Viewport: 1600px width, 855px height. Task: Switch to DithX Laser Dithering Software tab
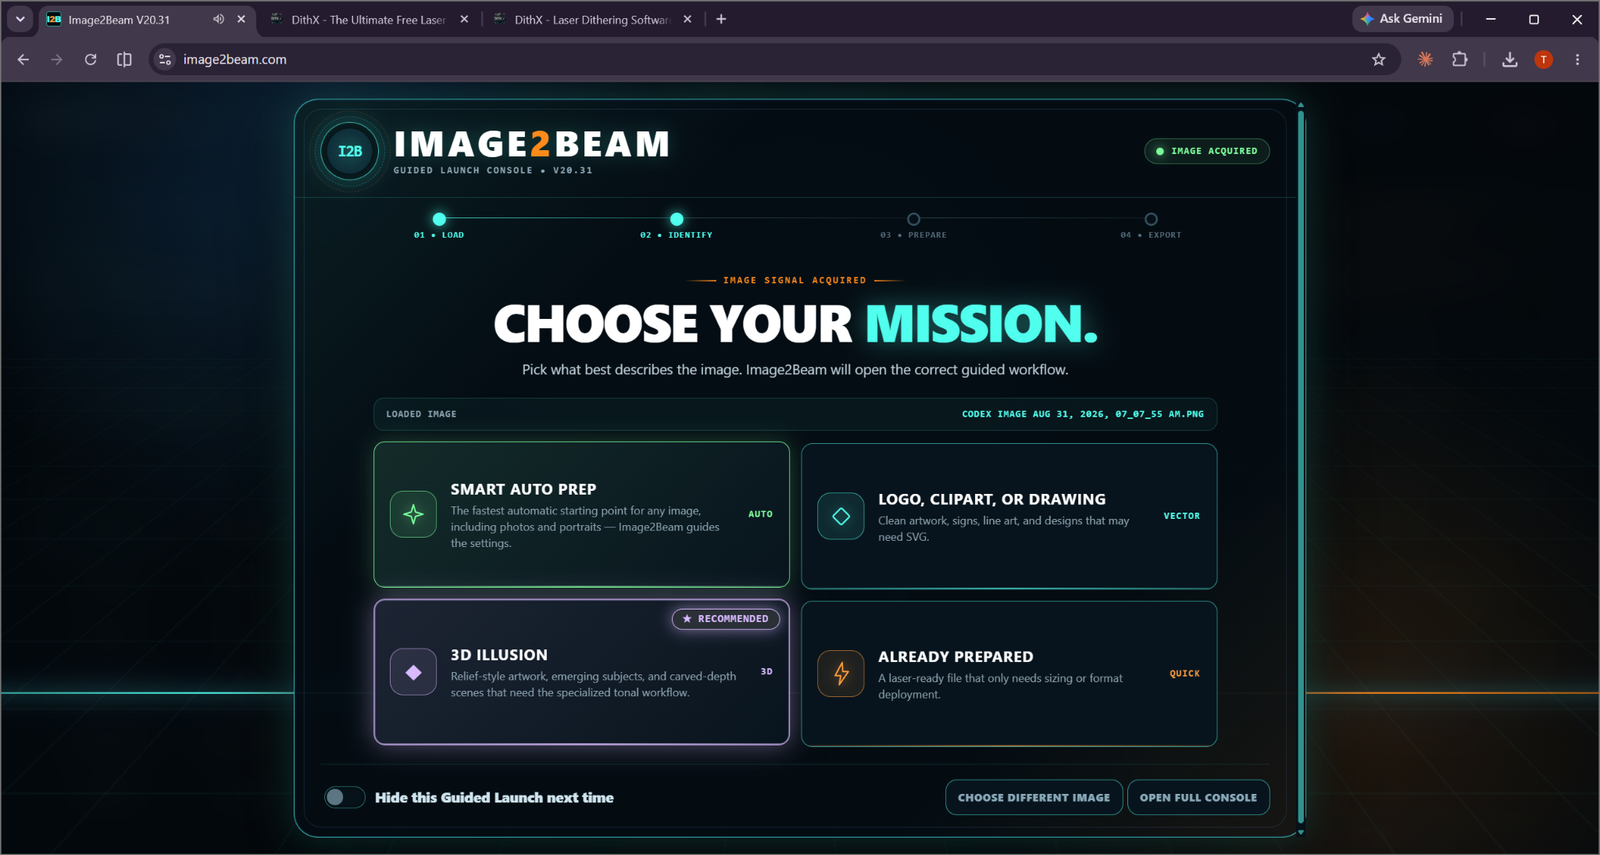pos(591,19)
